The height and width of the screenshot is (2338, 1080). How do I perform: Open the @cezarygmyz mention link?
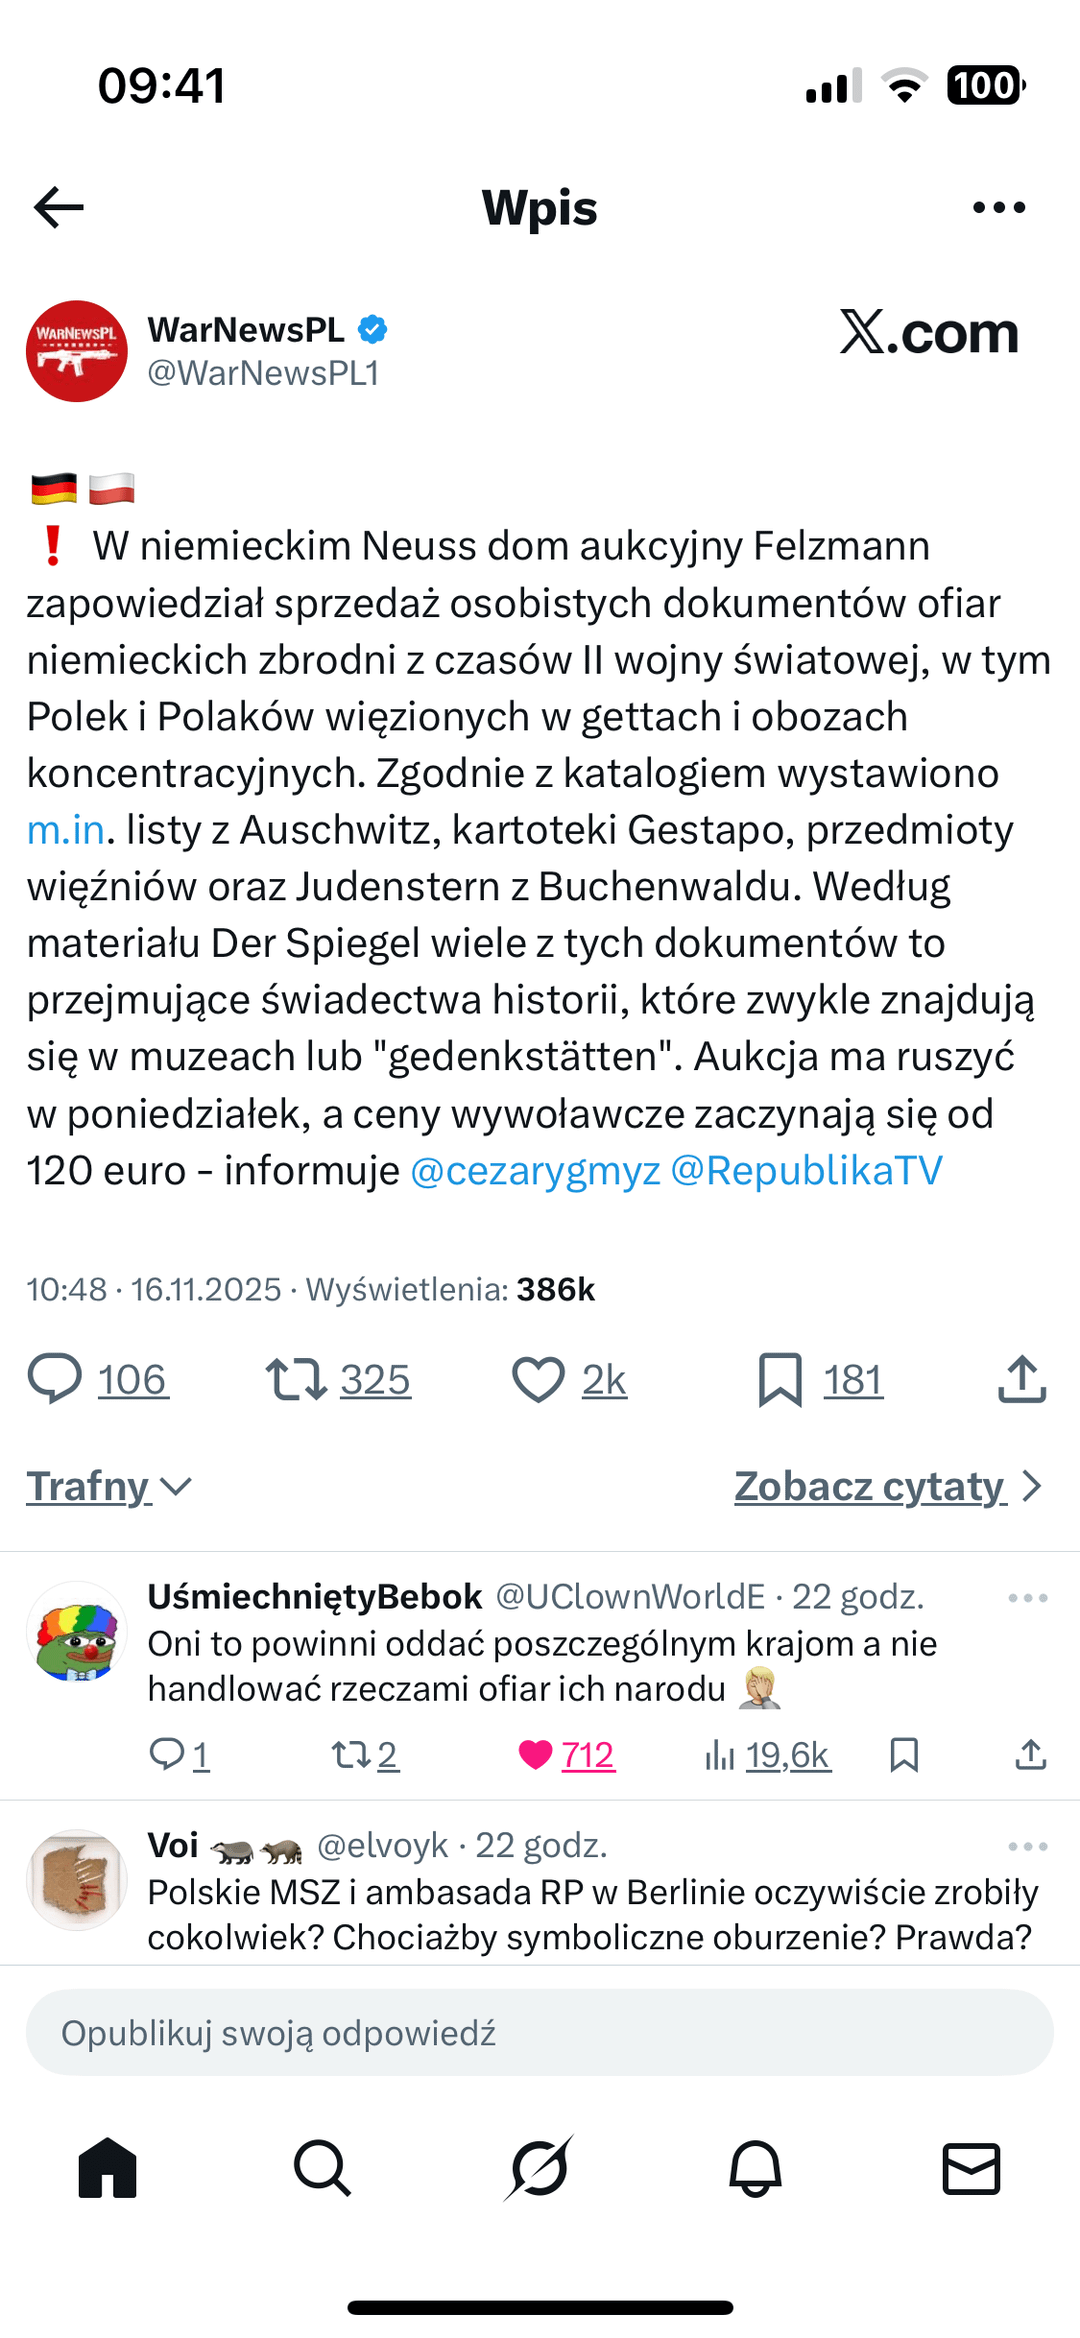[x=536, y=1170]
